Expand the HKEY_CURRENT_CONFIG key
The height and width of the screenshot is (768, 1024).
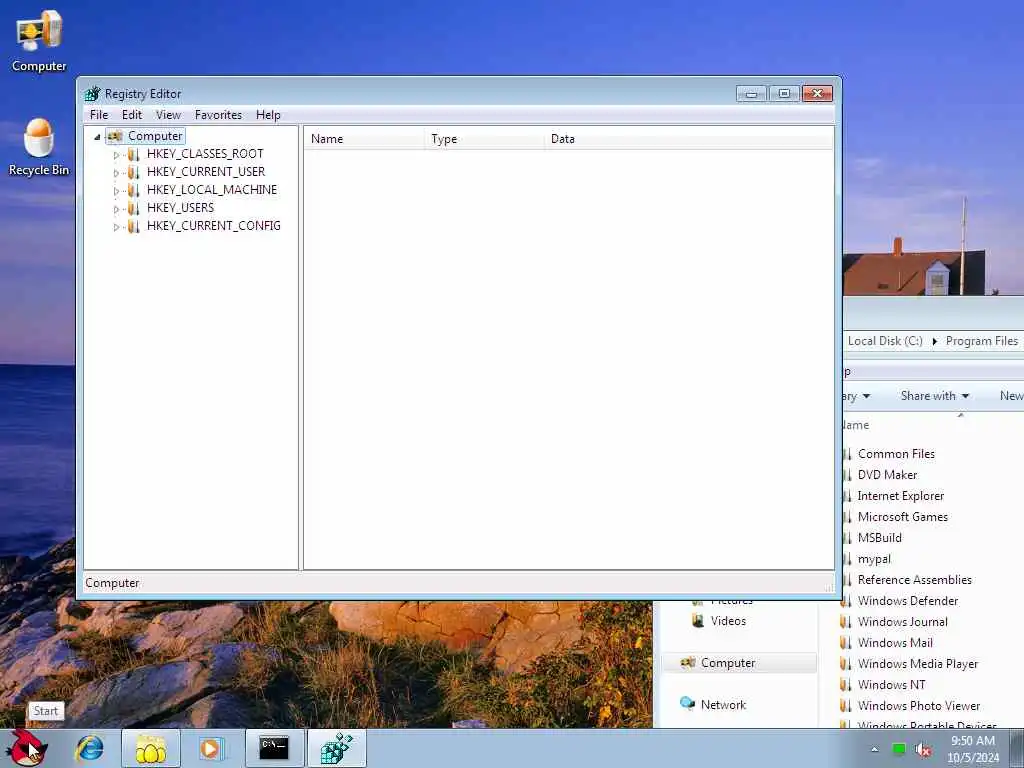(x=116, y=227)
